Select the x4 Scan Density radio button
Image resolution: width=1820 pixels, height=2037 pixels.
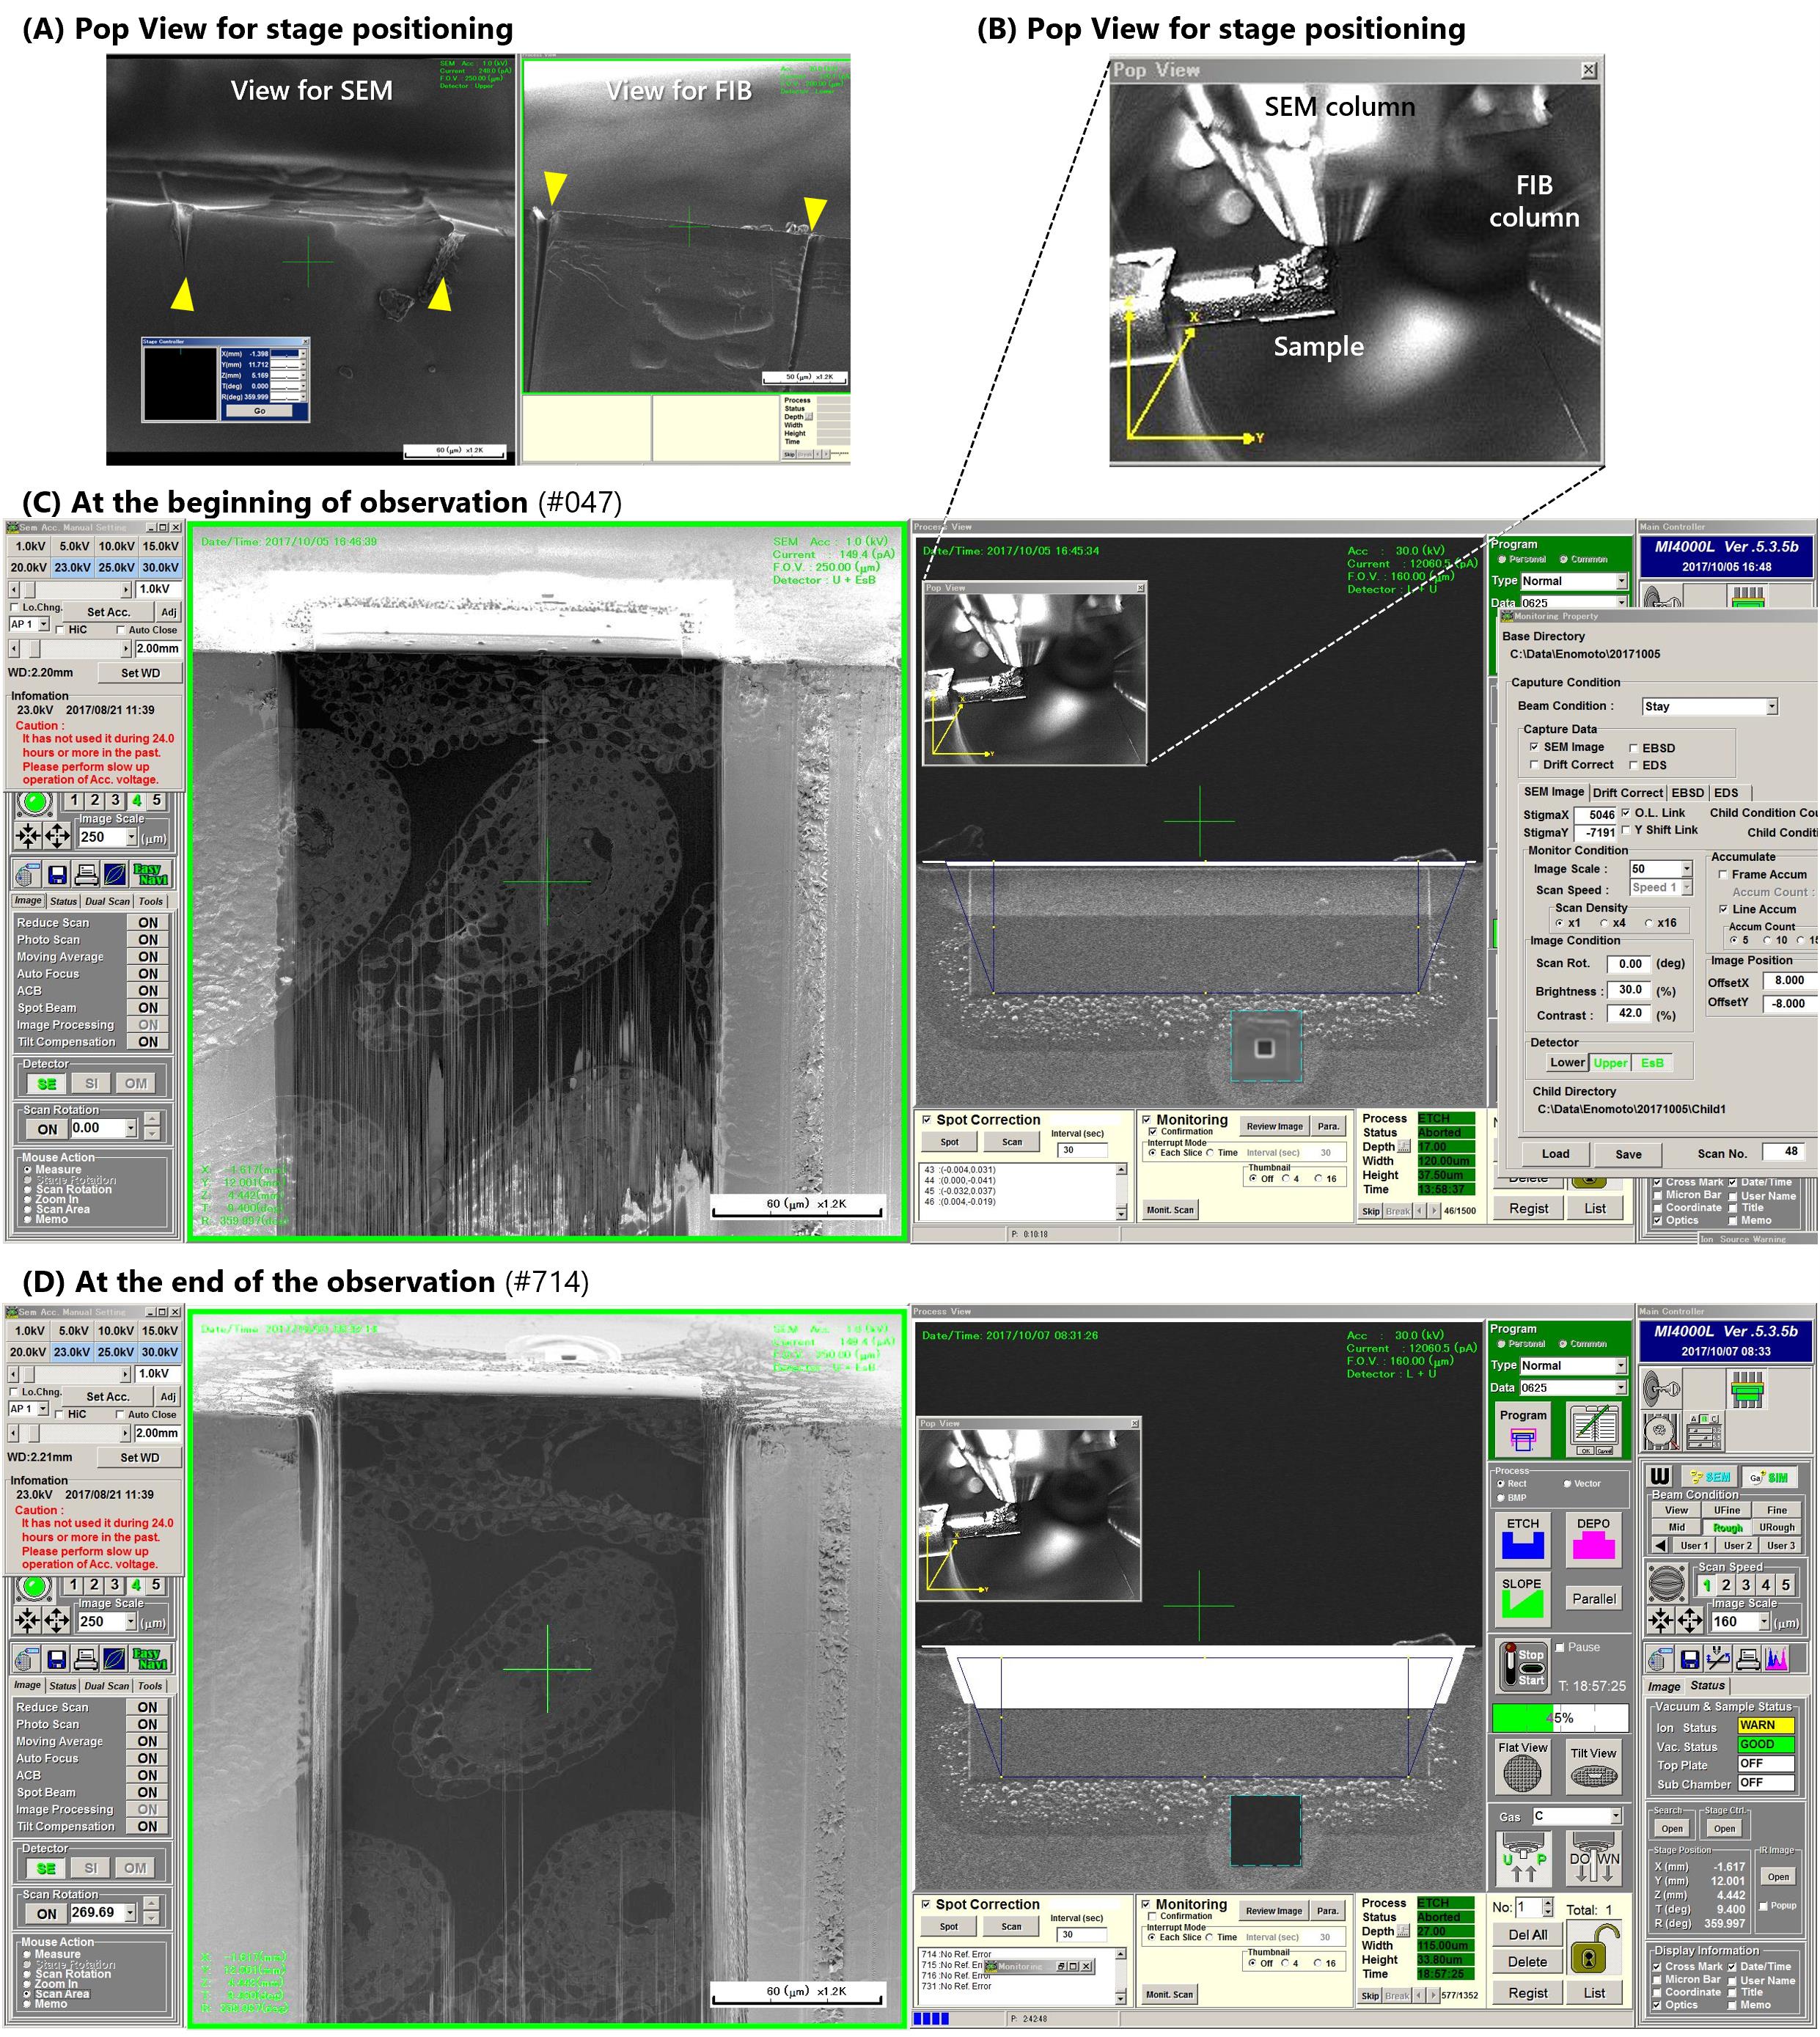pyautogui.click(x=1605, y=923)
